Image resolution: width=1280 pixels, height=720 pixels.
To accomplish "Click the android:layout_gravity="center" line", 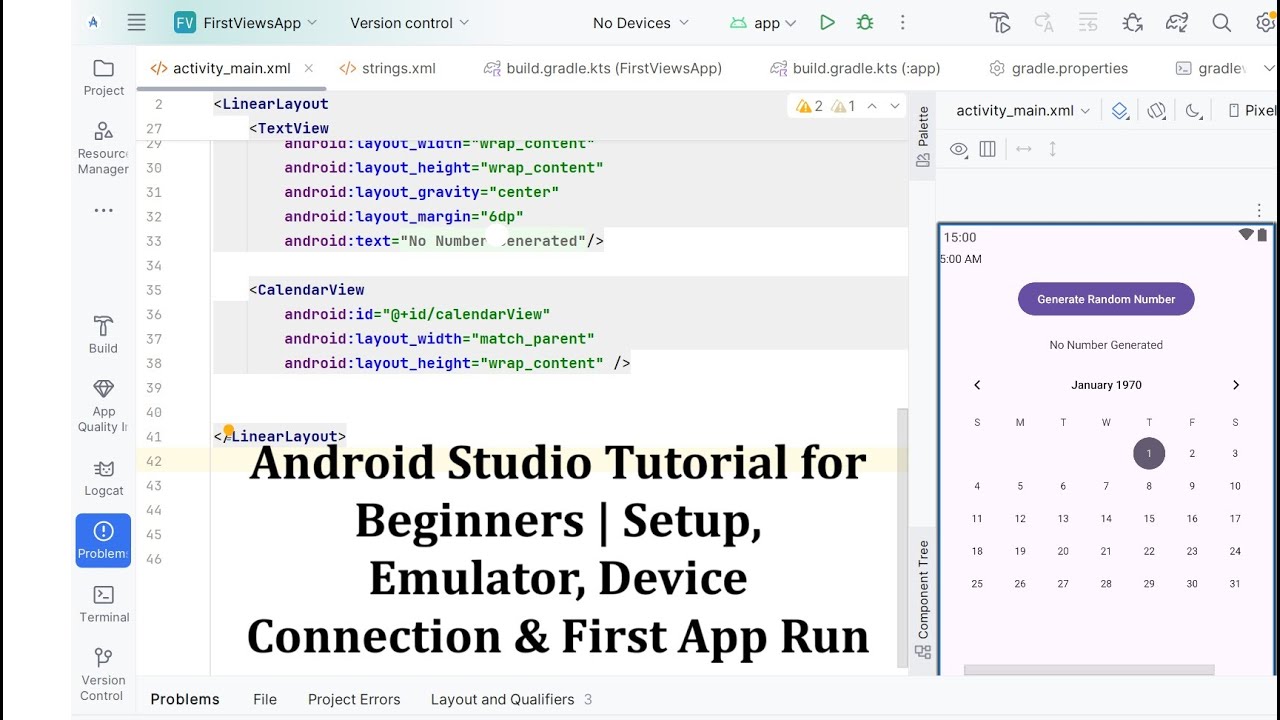I will 421,192.
